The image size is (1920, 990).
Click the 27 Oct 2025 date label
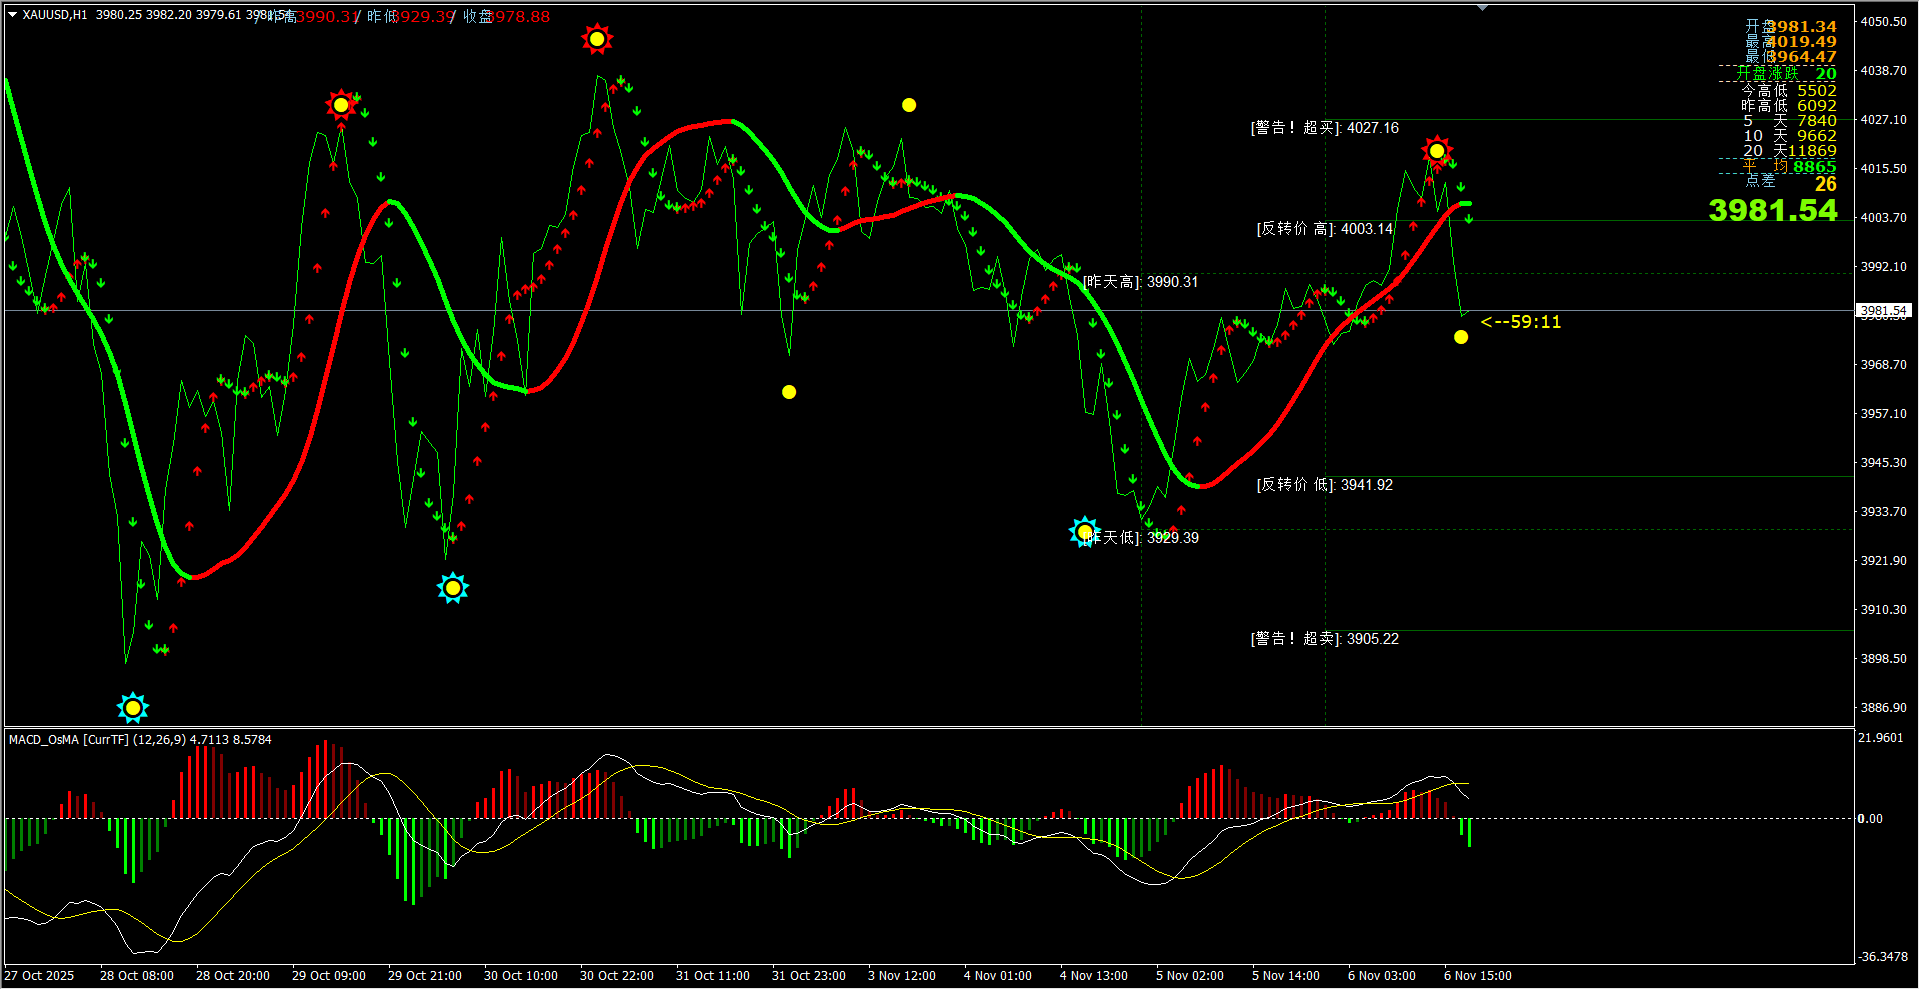[x=39, y=976]
